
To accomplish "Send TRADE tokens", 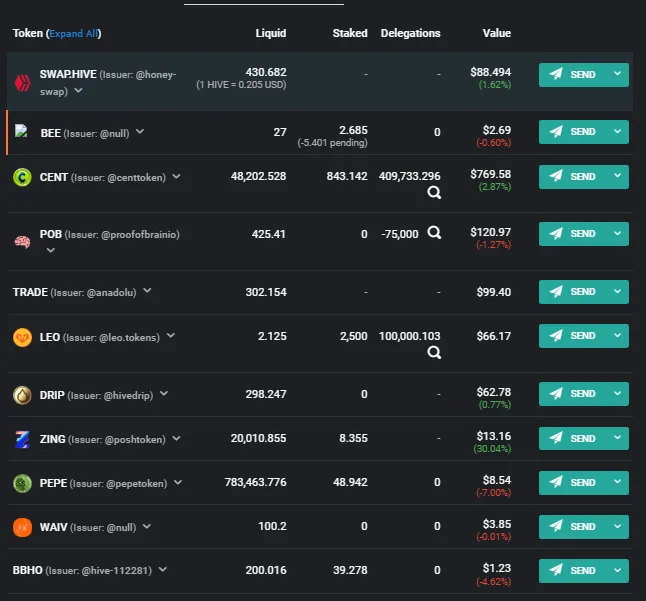I will click(x=573, y=292).
